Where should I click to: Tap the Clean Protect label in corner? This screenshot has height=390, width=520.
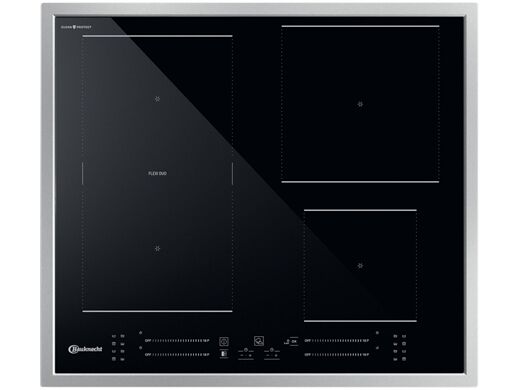point(76,27)
